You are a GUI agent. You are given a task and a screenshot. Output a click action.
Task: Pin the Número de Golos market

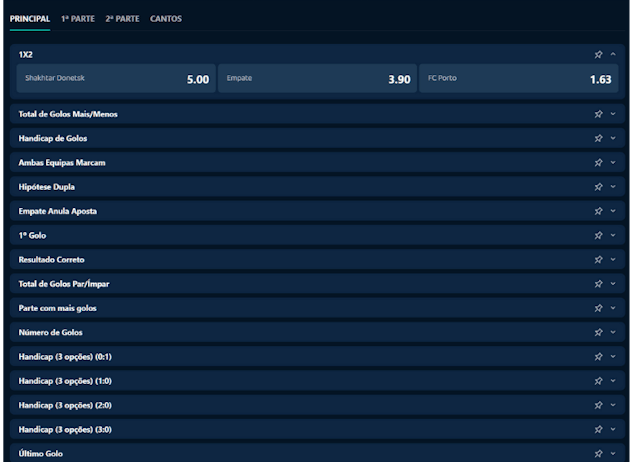point(598,332)
